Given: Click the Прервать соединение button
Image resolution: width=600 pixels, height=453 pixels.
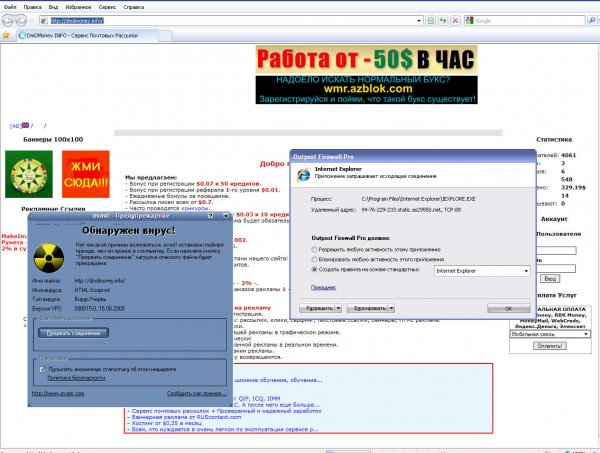Looking at the screenshot, I should coord(73,333).
